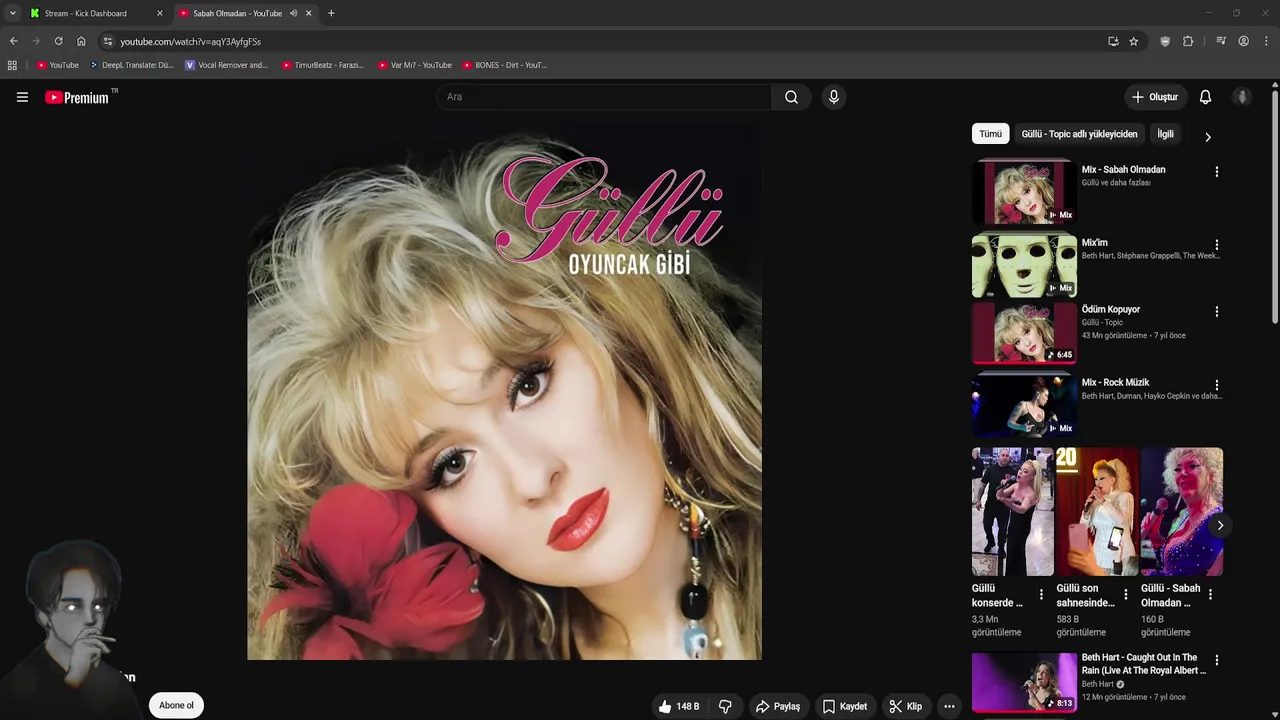The image size is (1280, 720).
Task: Open the extensions puzzle icon
Action: click(1188, 41)
